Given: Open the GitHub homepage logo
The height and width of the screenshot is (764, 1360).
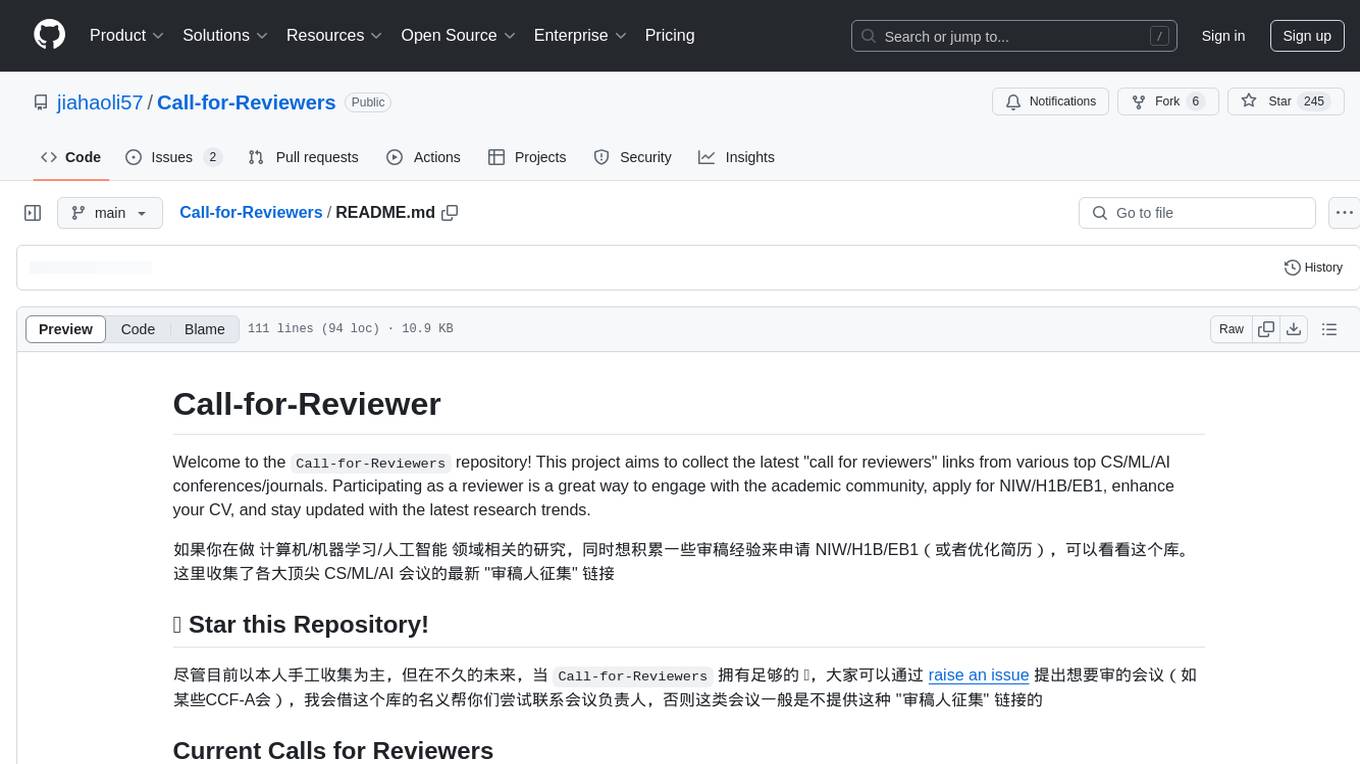Looking at the screenshot, I should tap(49, 35).
